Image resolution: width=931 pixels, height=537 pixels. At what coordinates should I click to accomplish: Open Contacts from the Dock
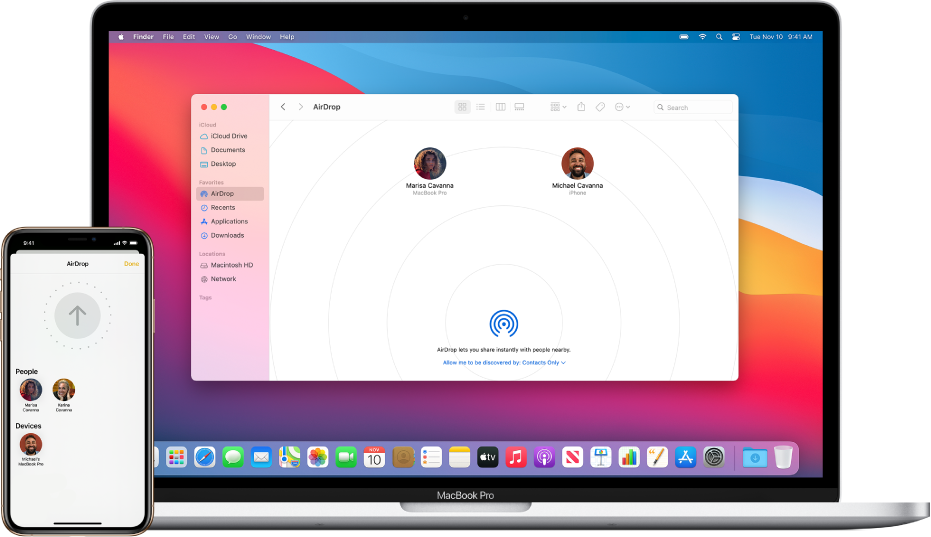[x=403, y=457]
